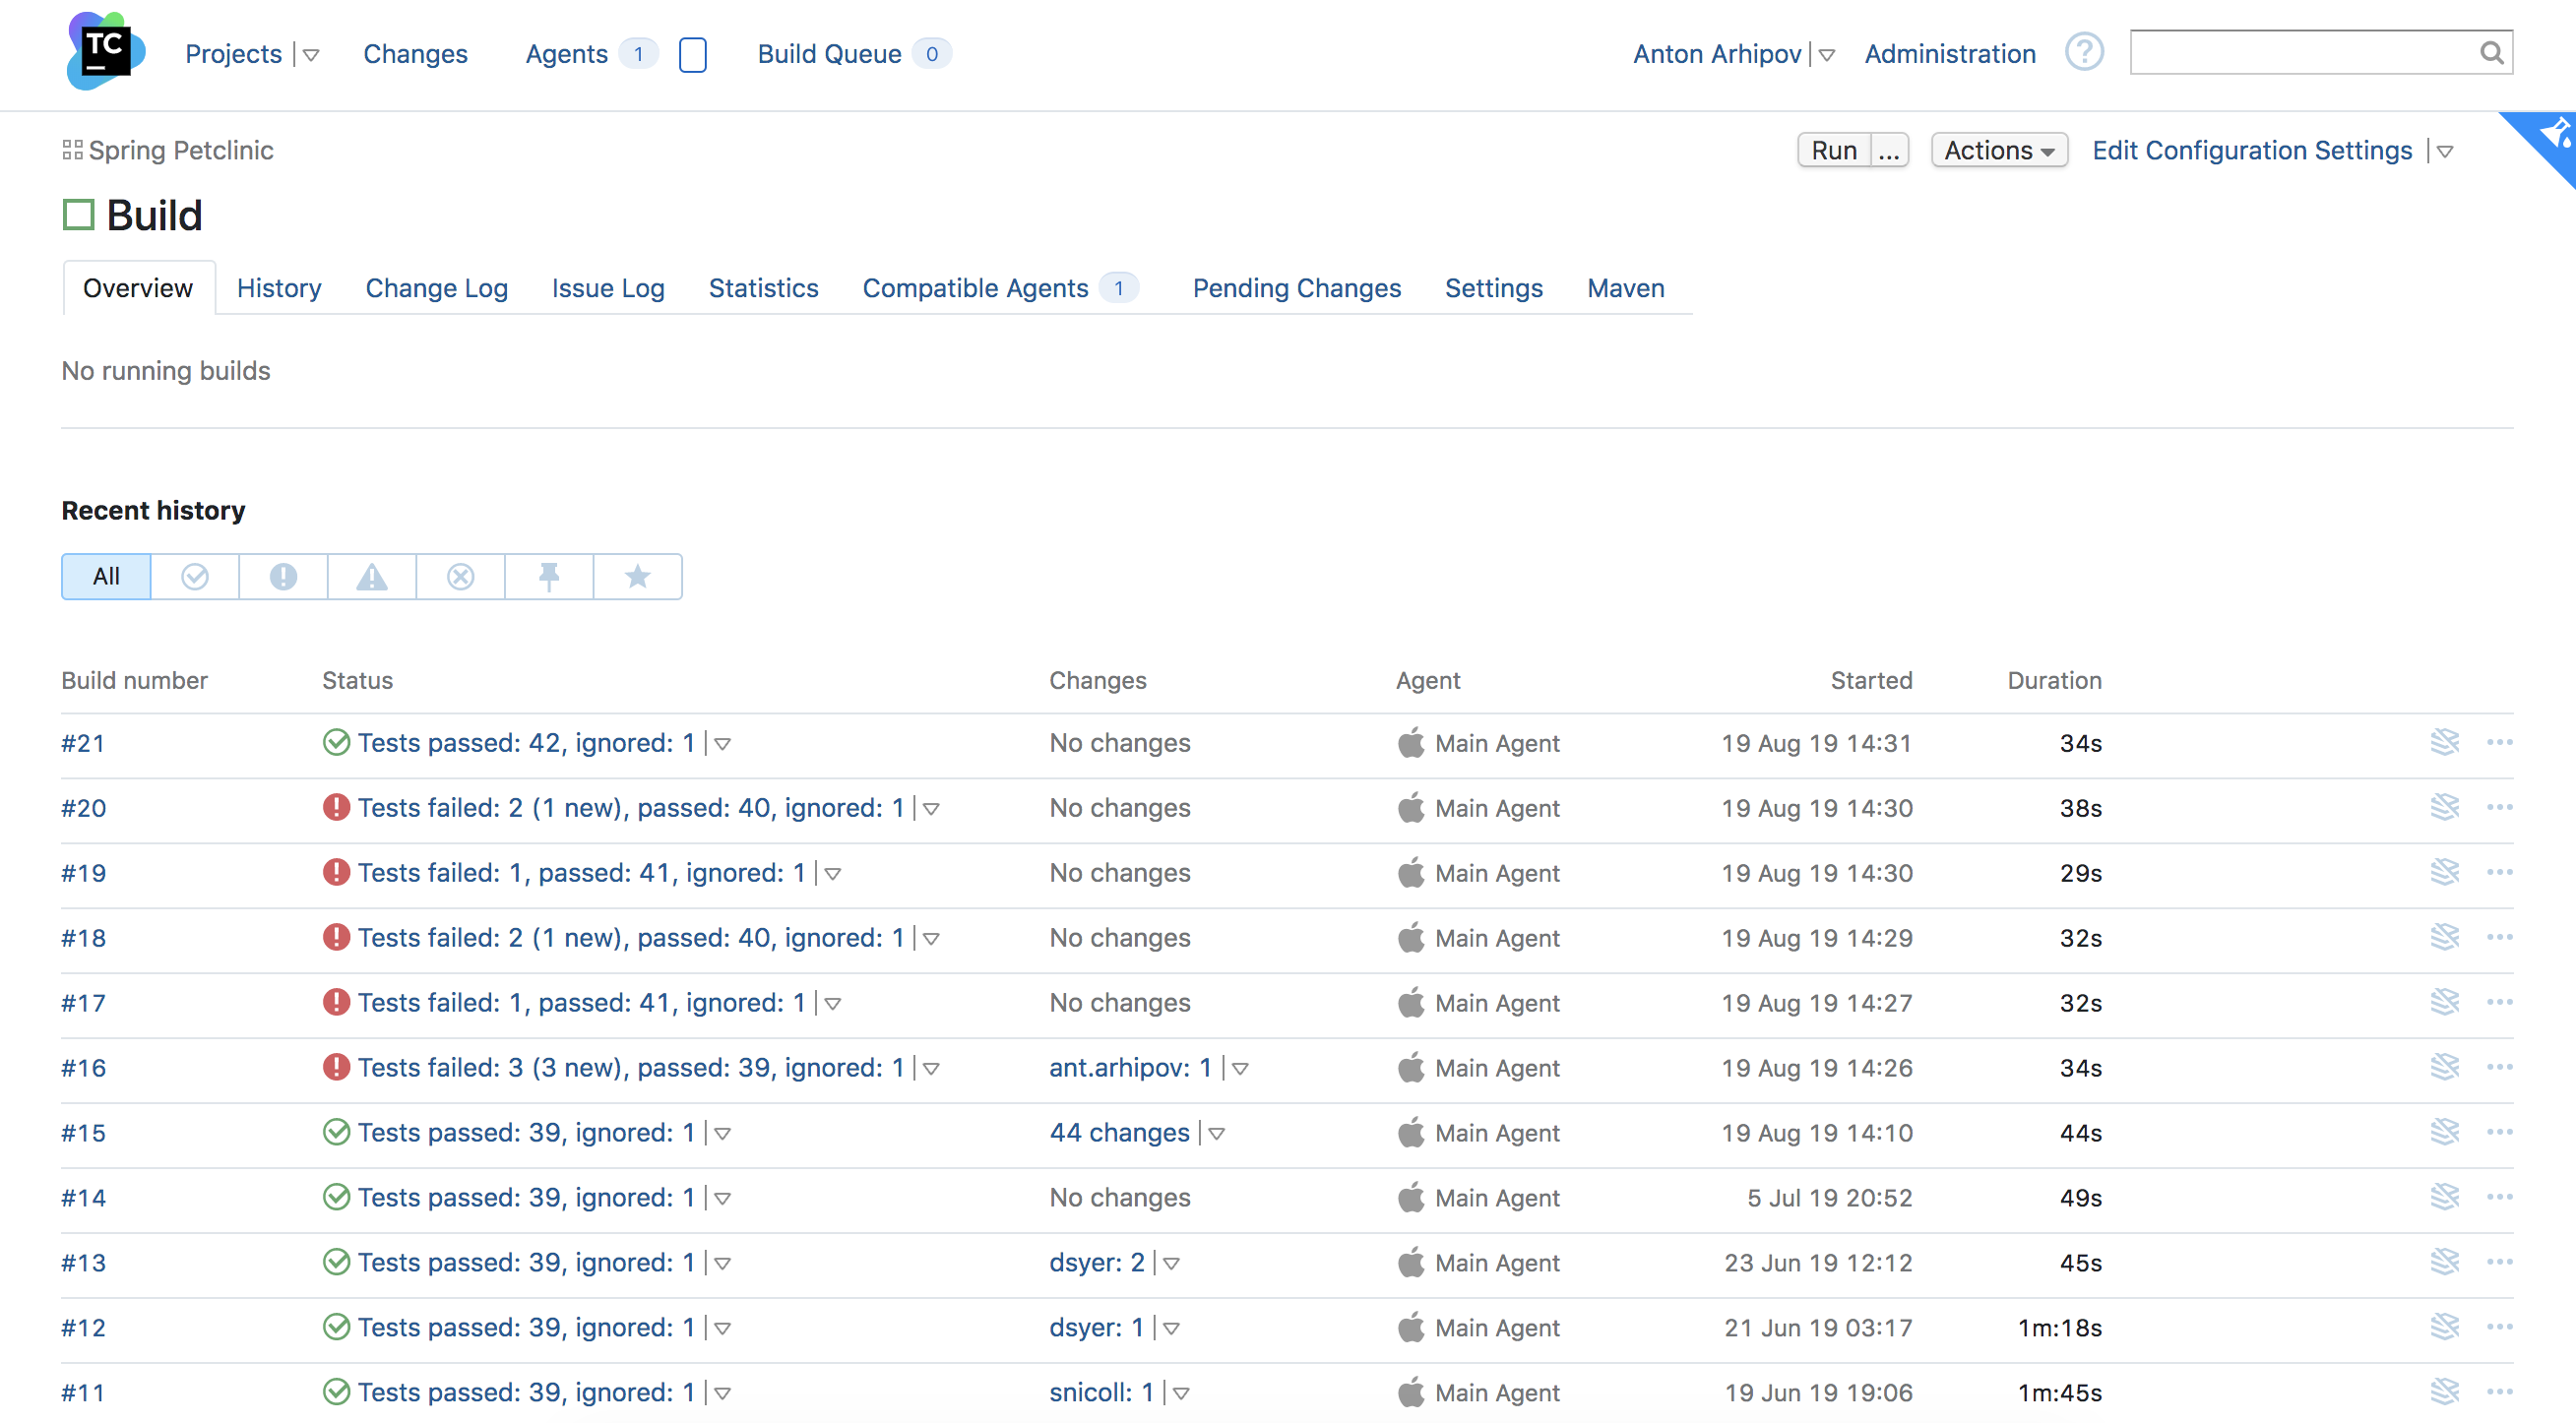The image size is (2576, 1423).
Task: Open the Pending Changes page
Action: (1296, 287)
